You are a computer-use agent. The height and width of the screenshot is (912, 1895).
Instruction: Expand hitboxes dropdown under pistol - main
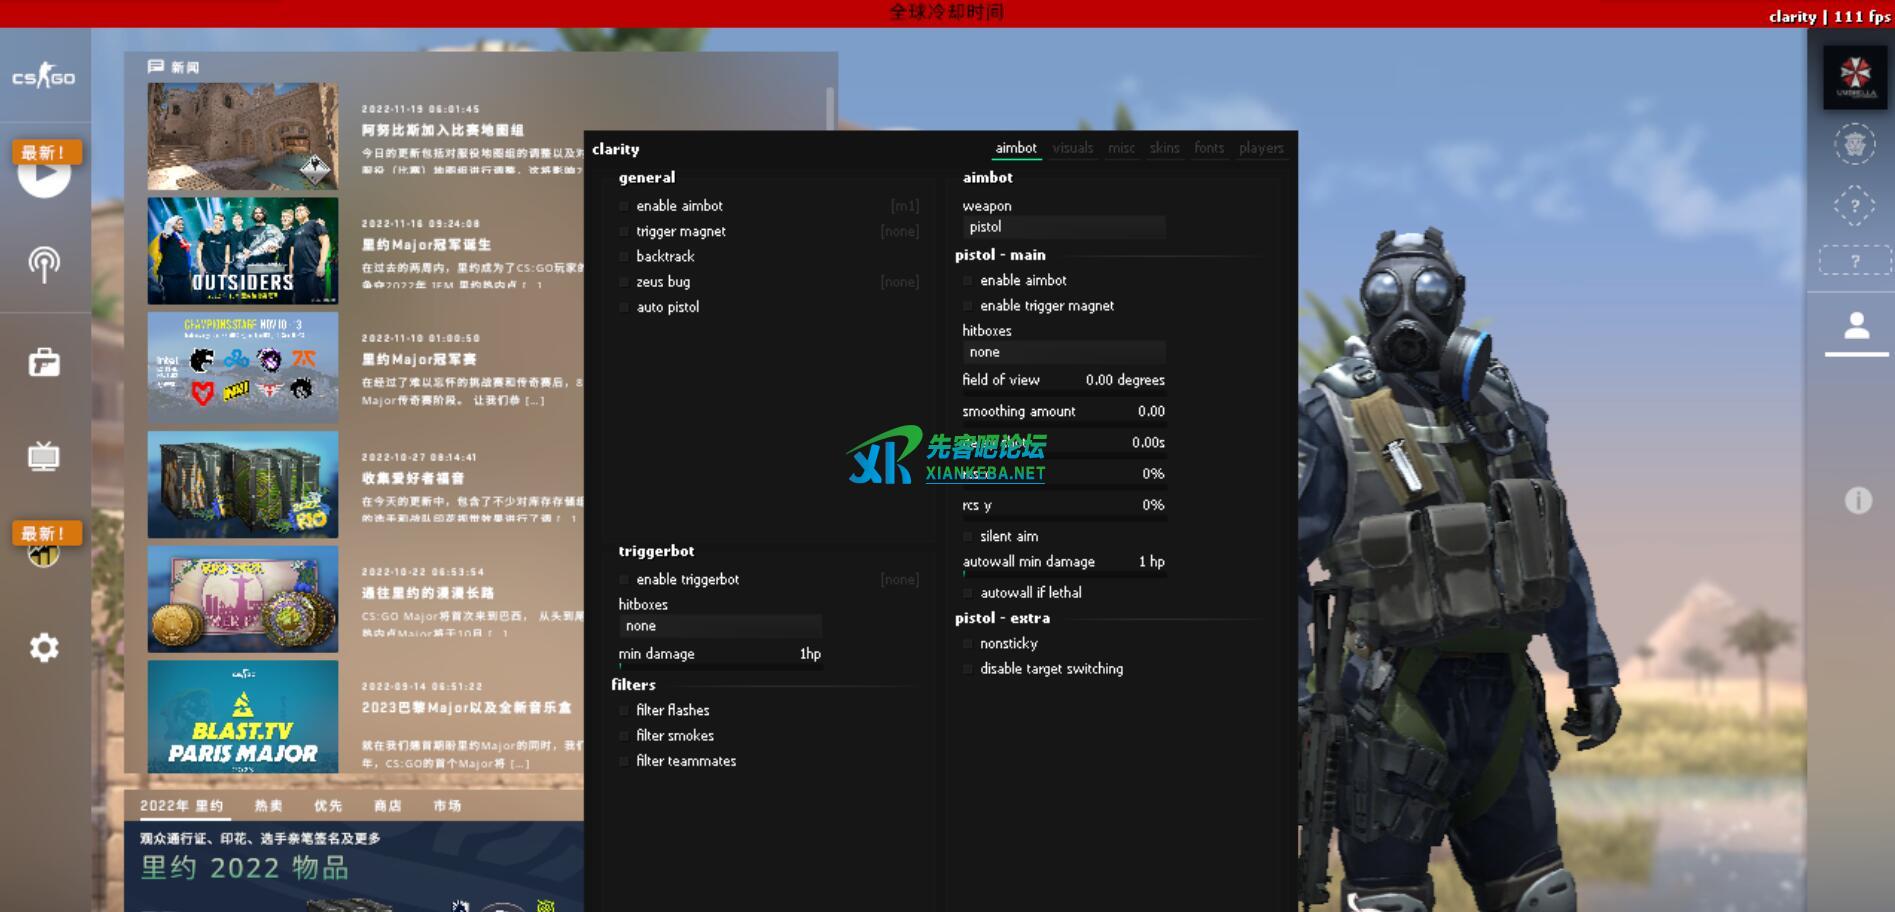point(1063,352)
